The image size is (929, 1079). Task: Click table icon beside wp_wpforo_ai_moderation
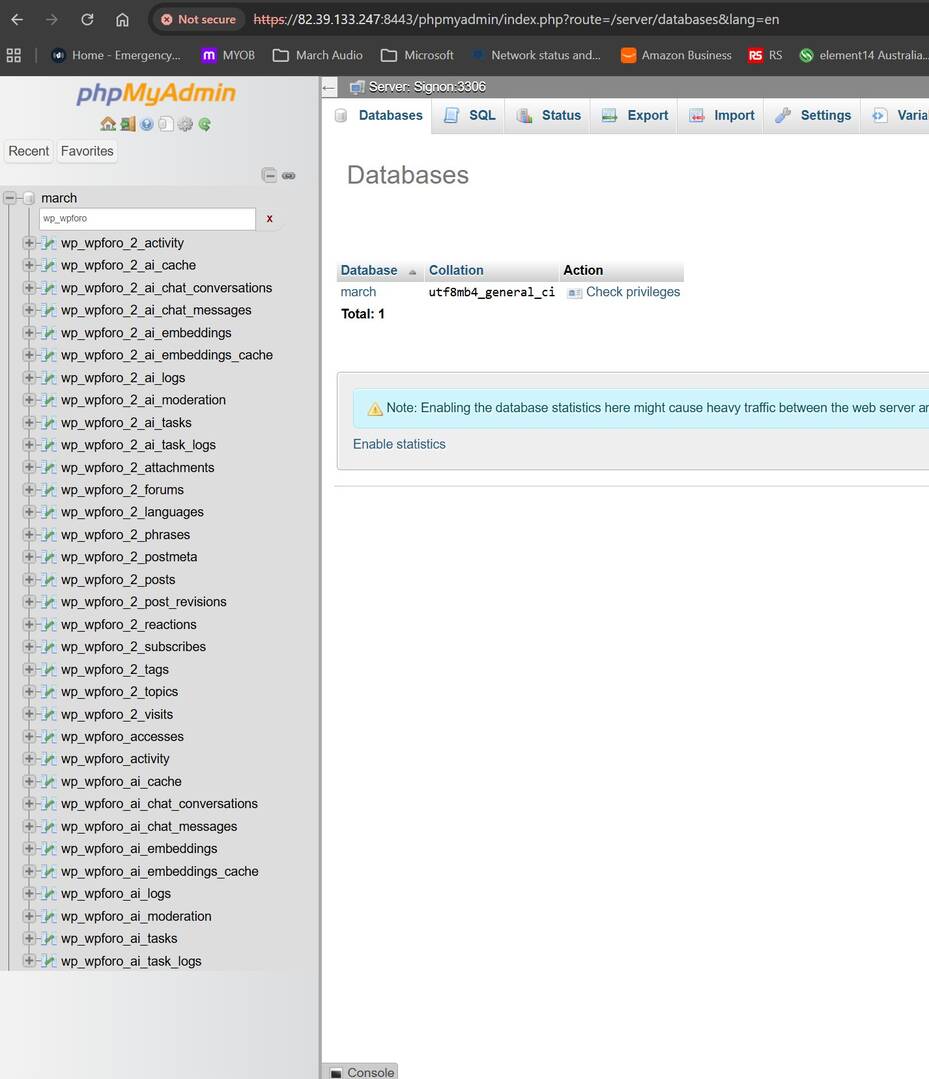tap(48, 916)
